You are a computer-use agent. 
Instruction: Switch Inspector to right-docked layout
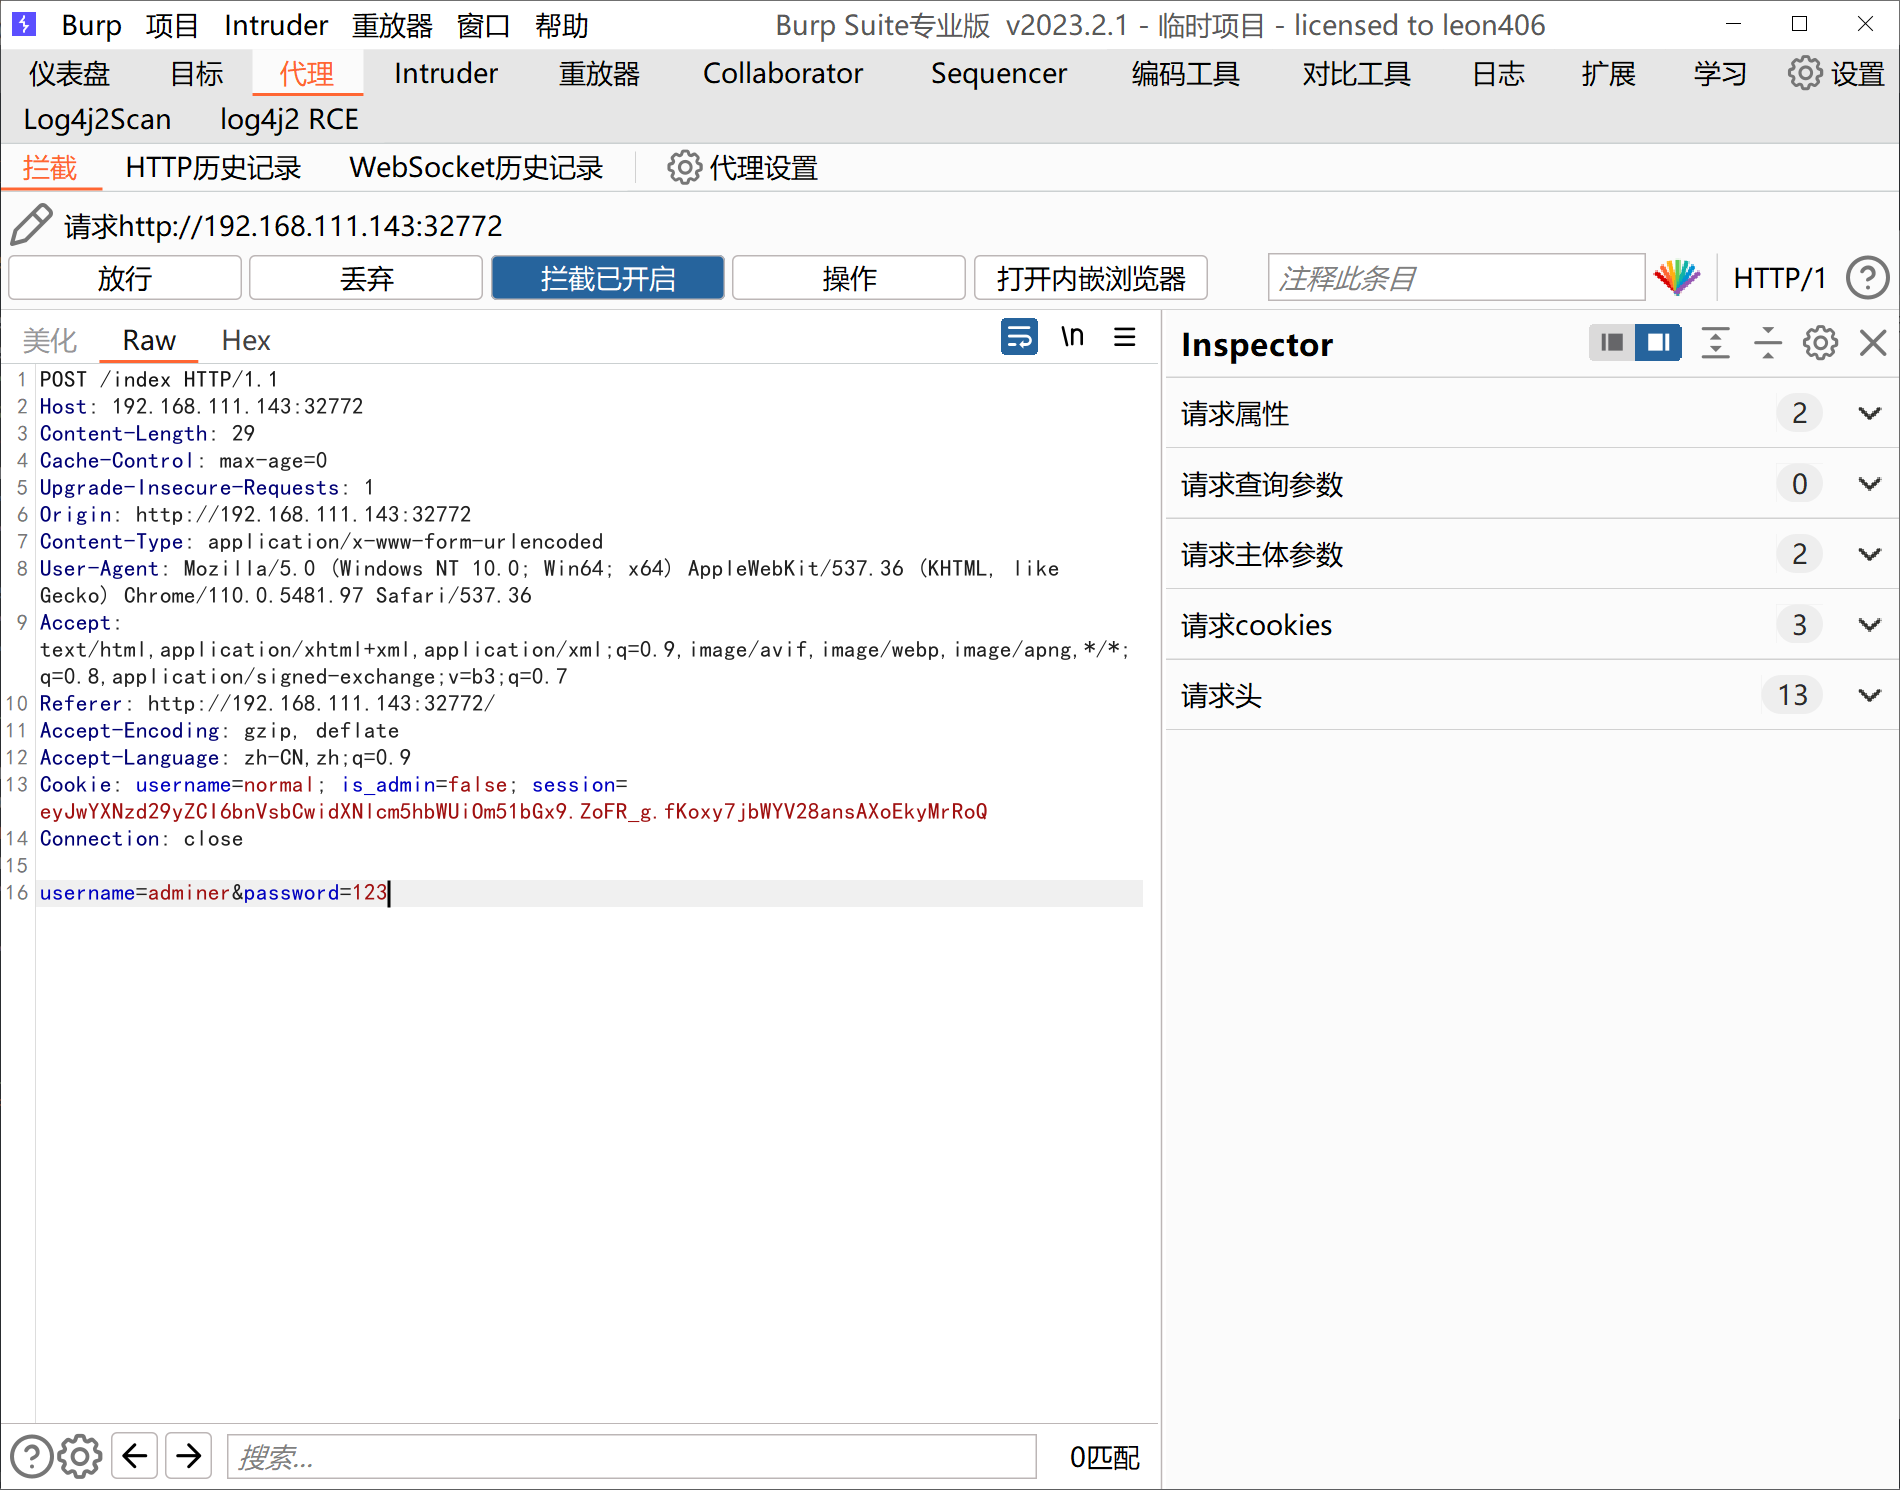[x=1658, y=343]
